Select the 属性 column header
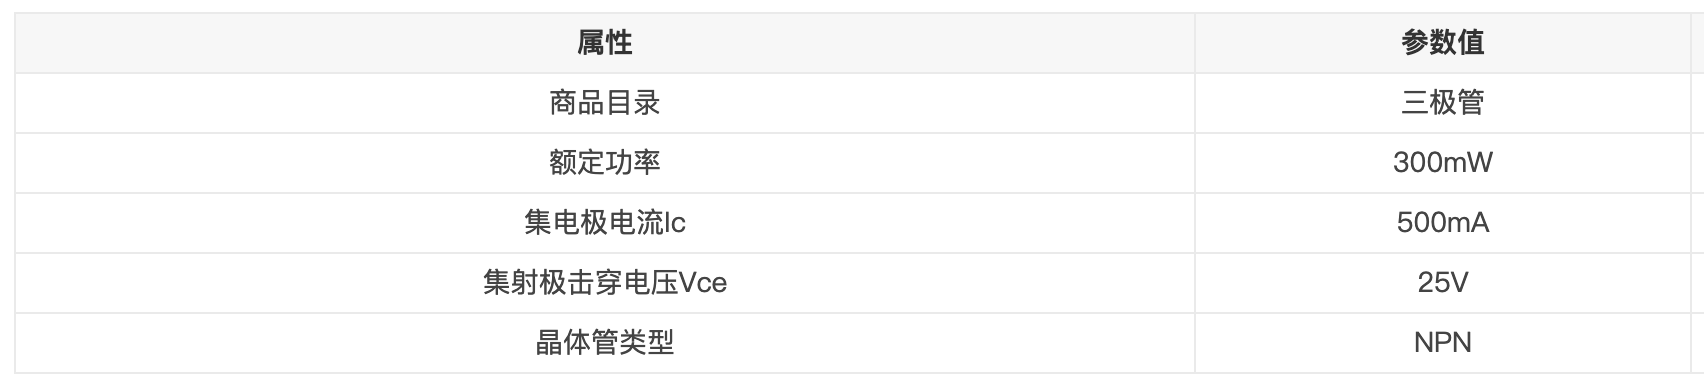Viewport: 1704px width, 386px height. tap(604, 43)
